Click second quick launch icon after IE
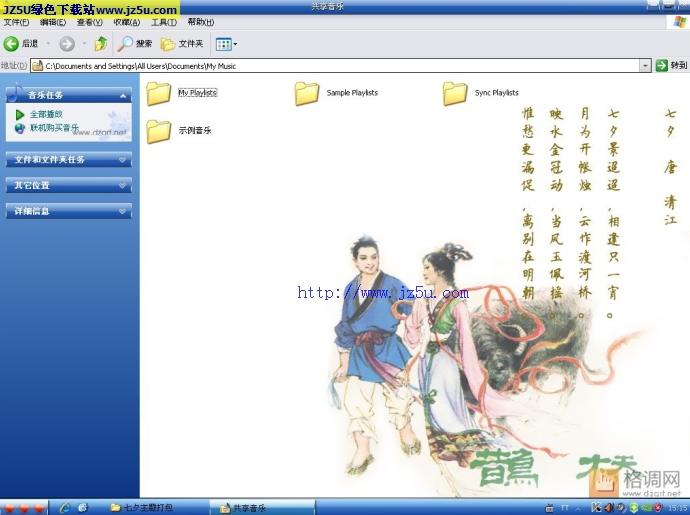The height and width of the screenshot is (515, 690). (84, 508)
